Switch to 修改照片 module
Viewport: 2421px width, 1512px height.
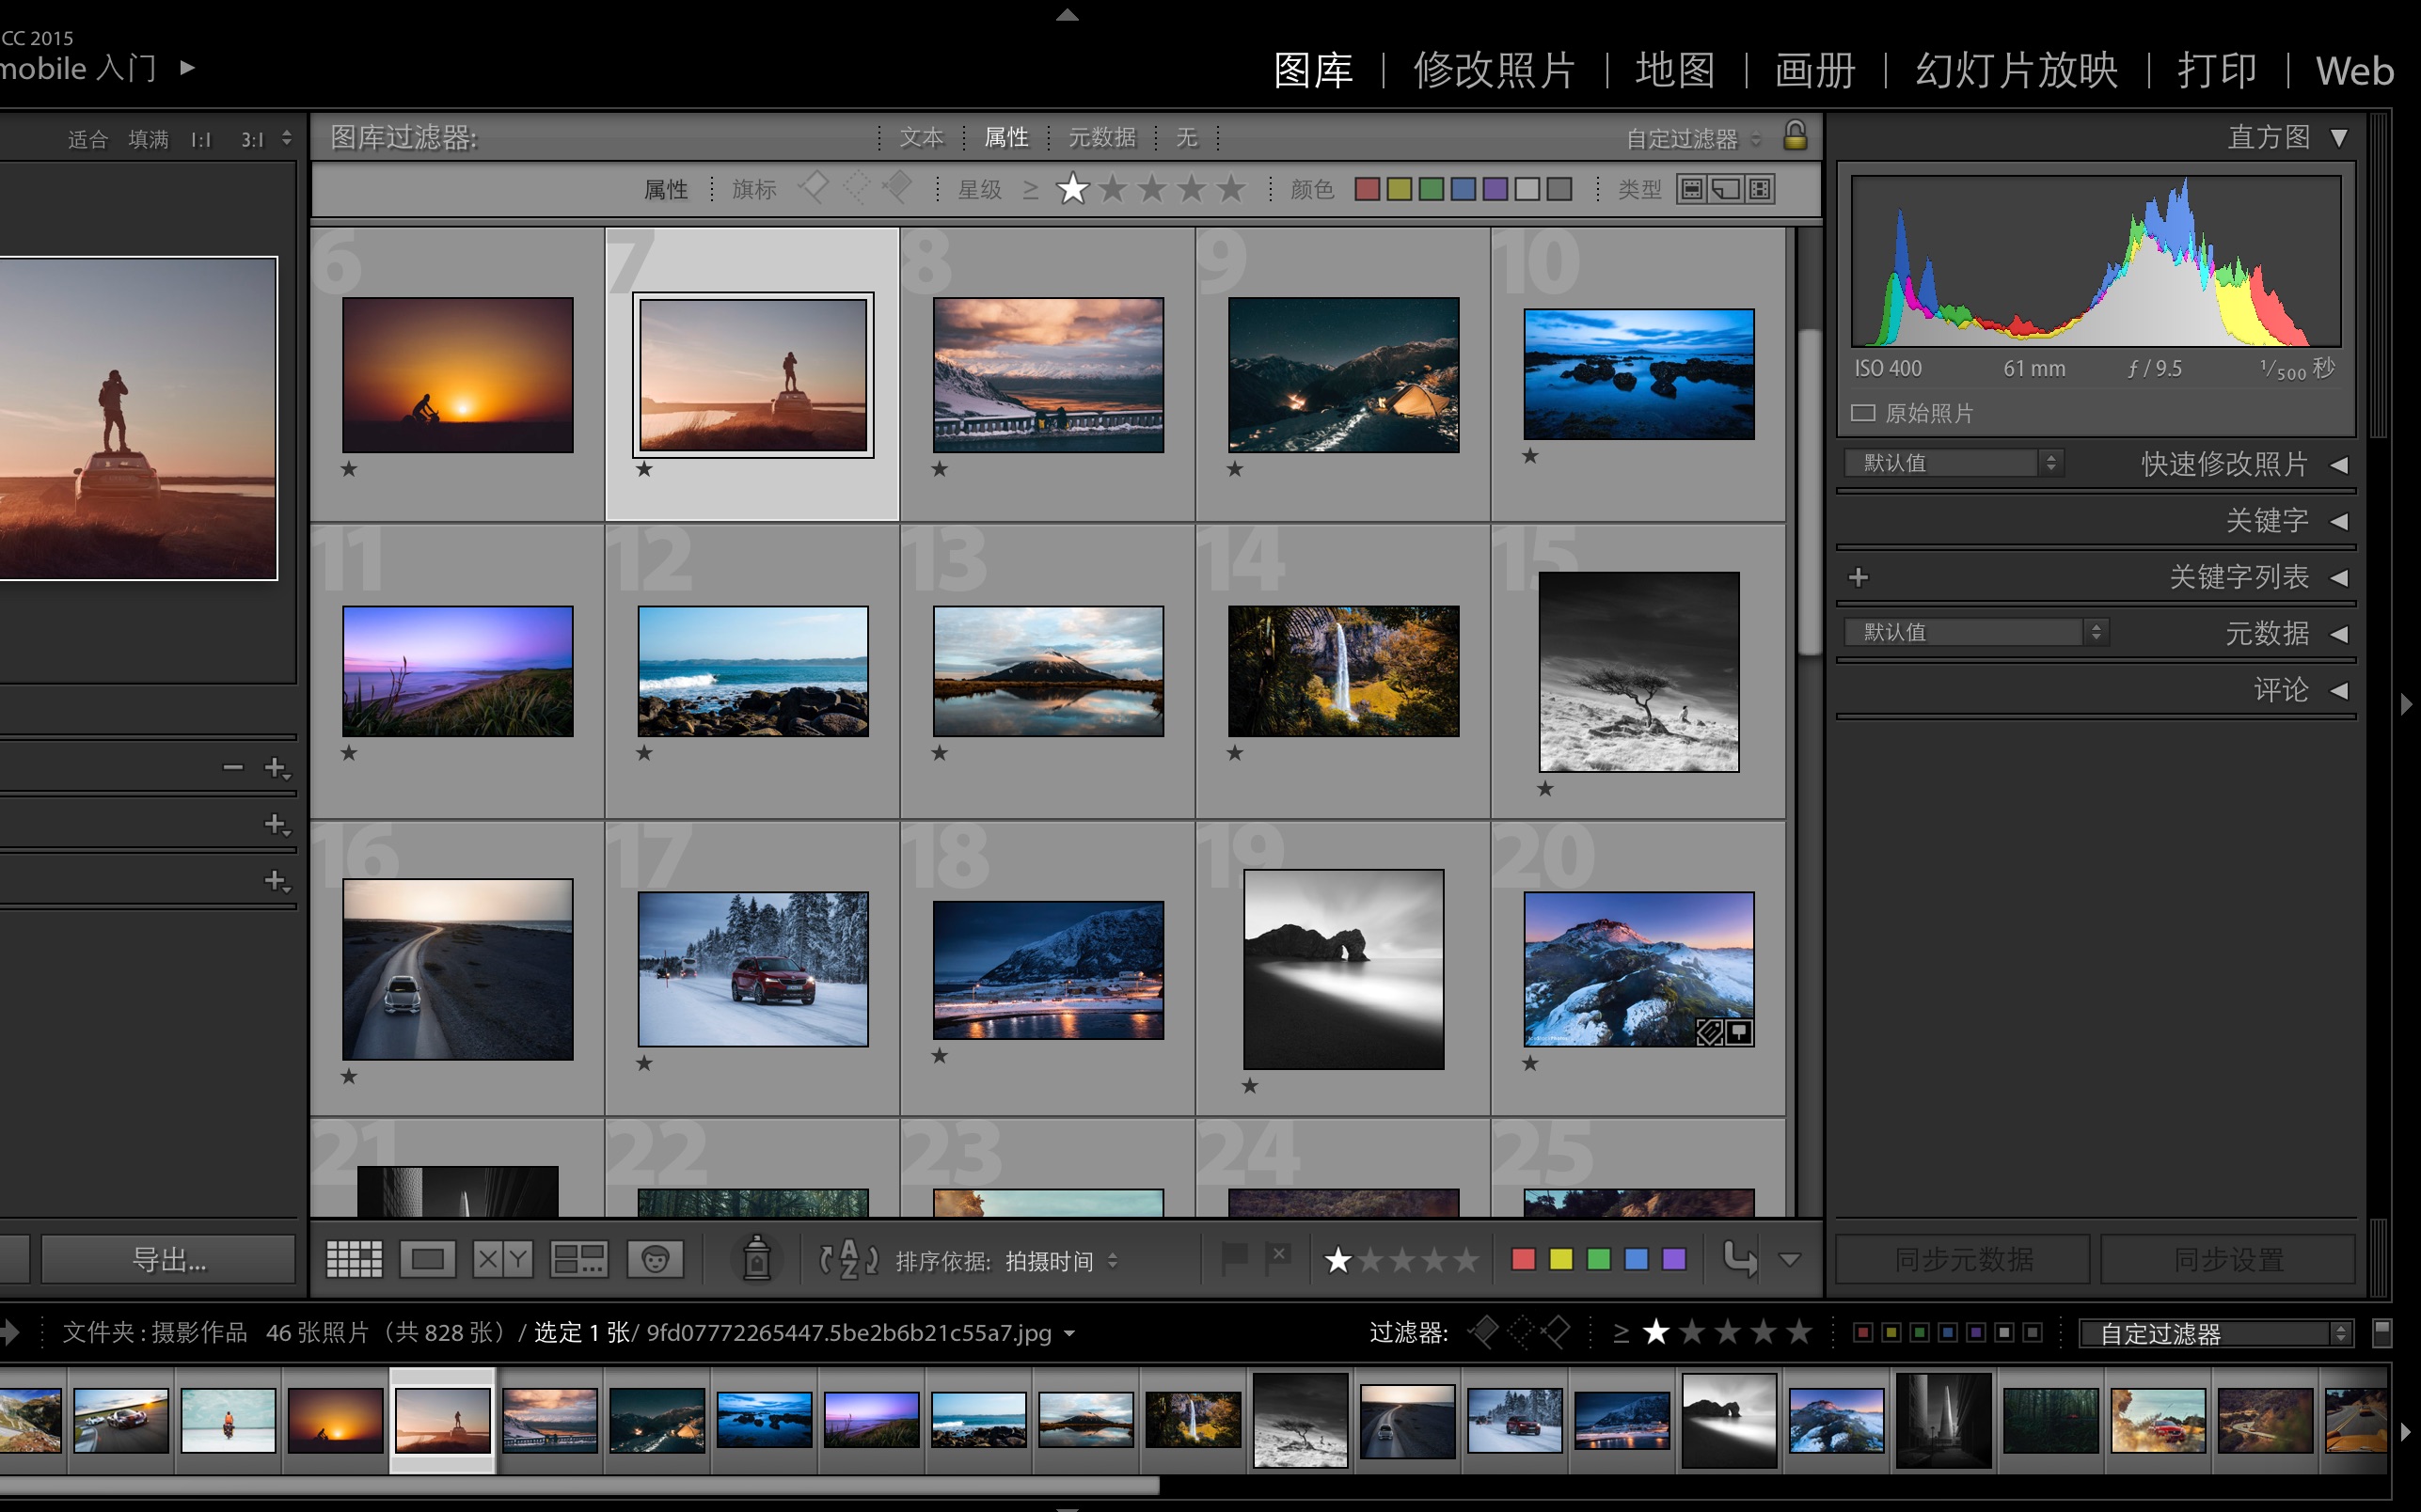tap(1494, 70)
